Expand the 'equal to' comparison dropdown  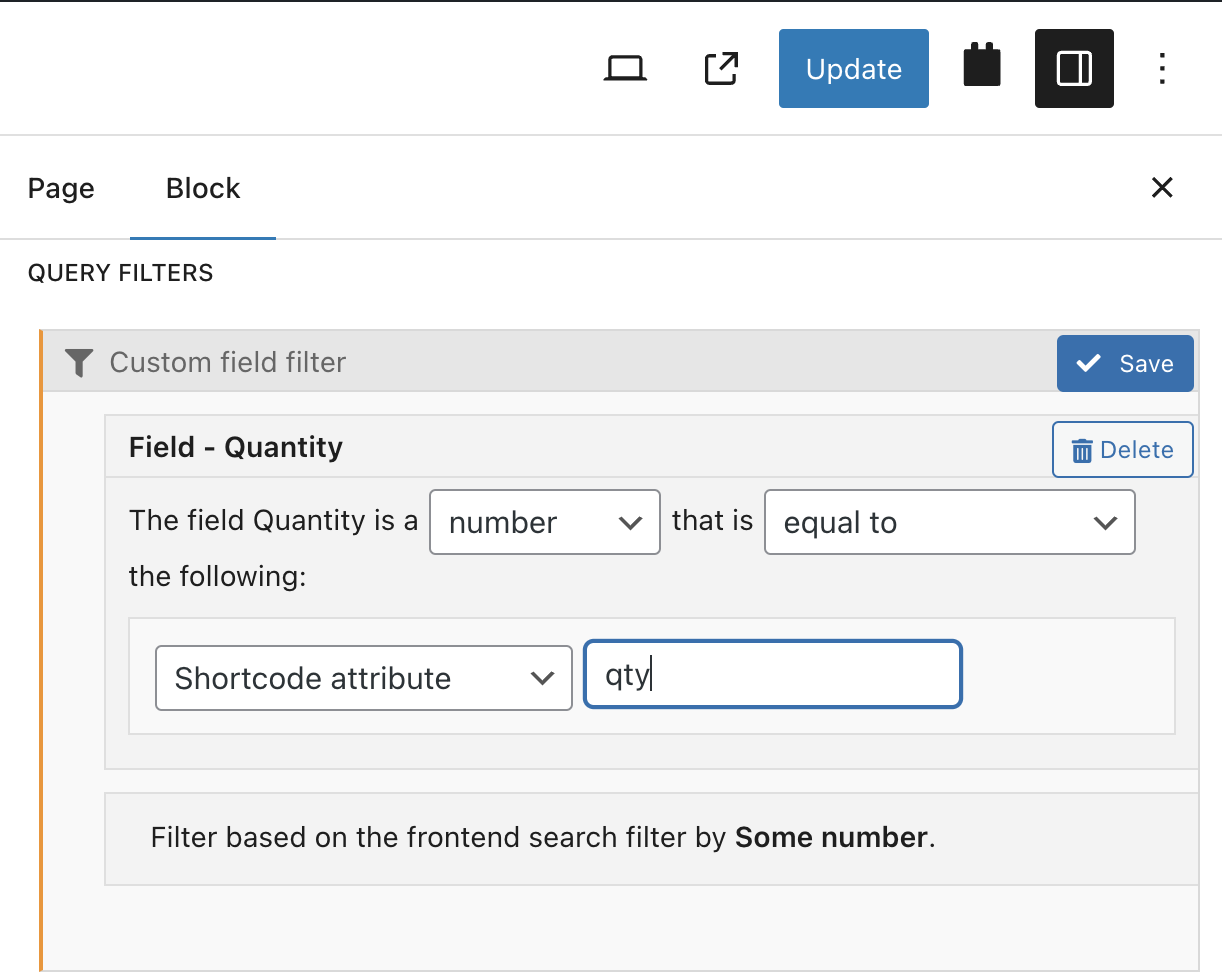(x=950, y=522)
